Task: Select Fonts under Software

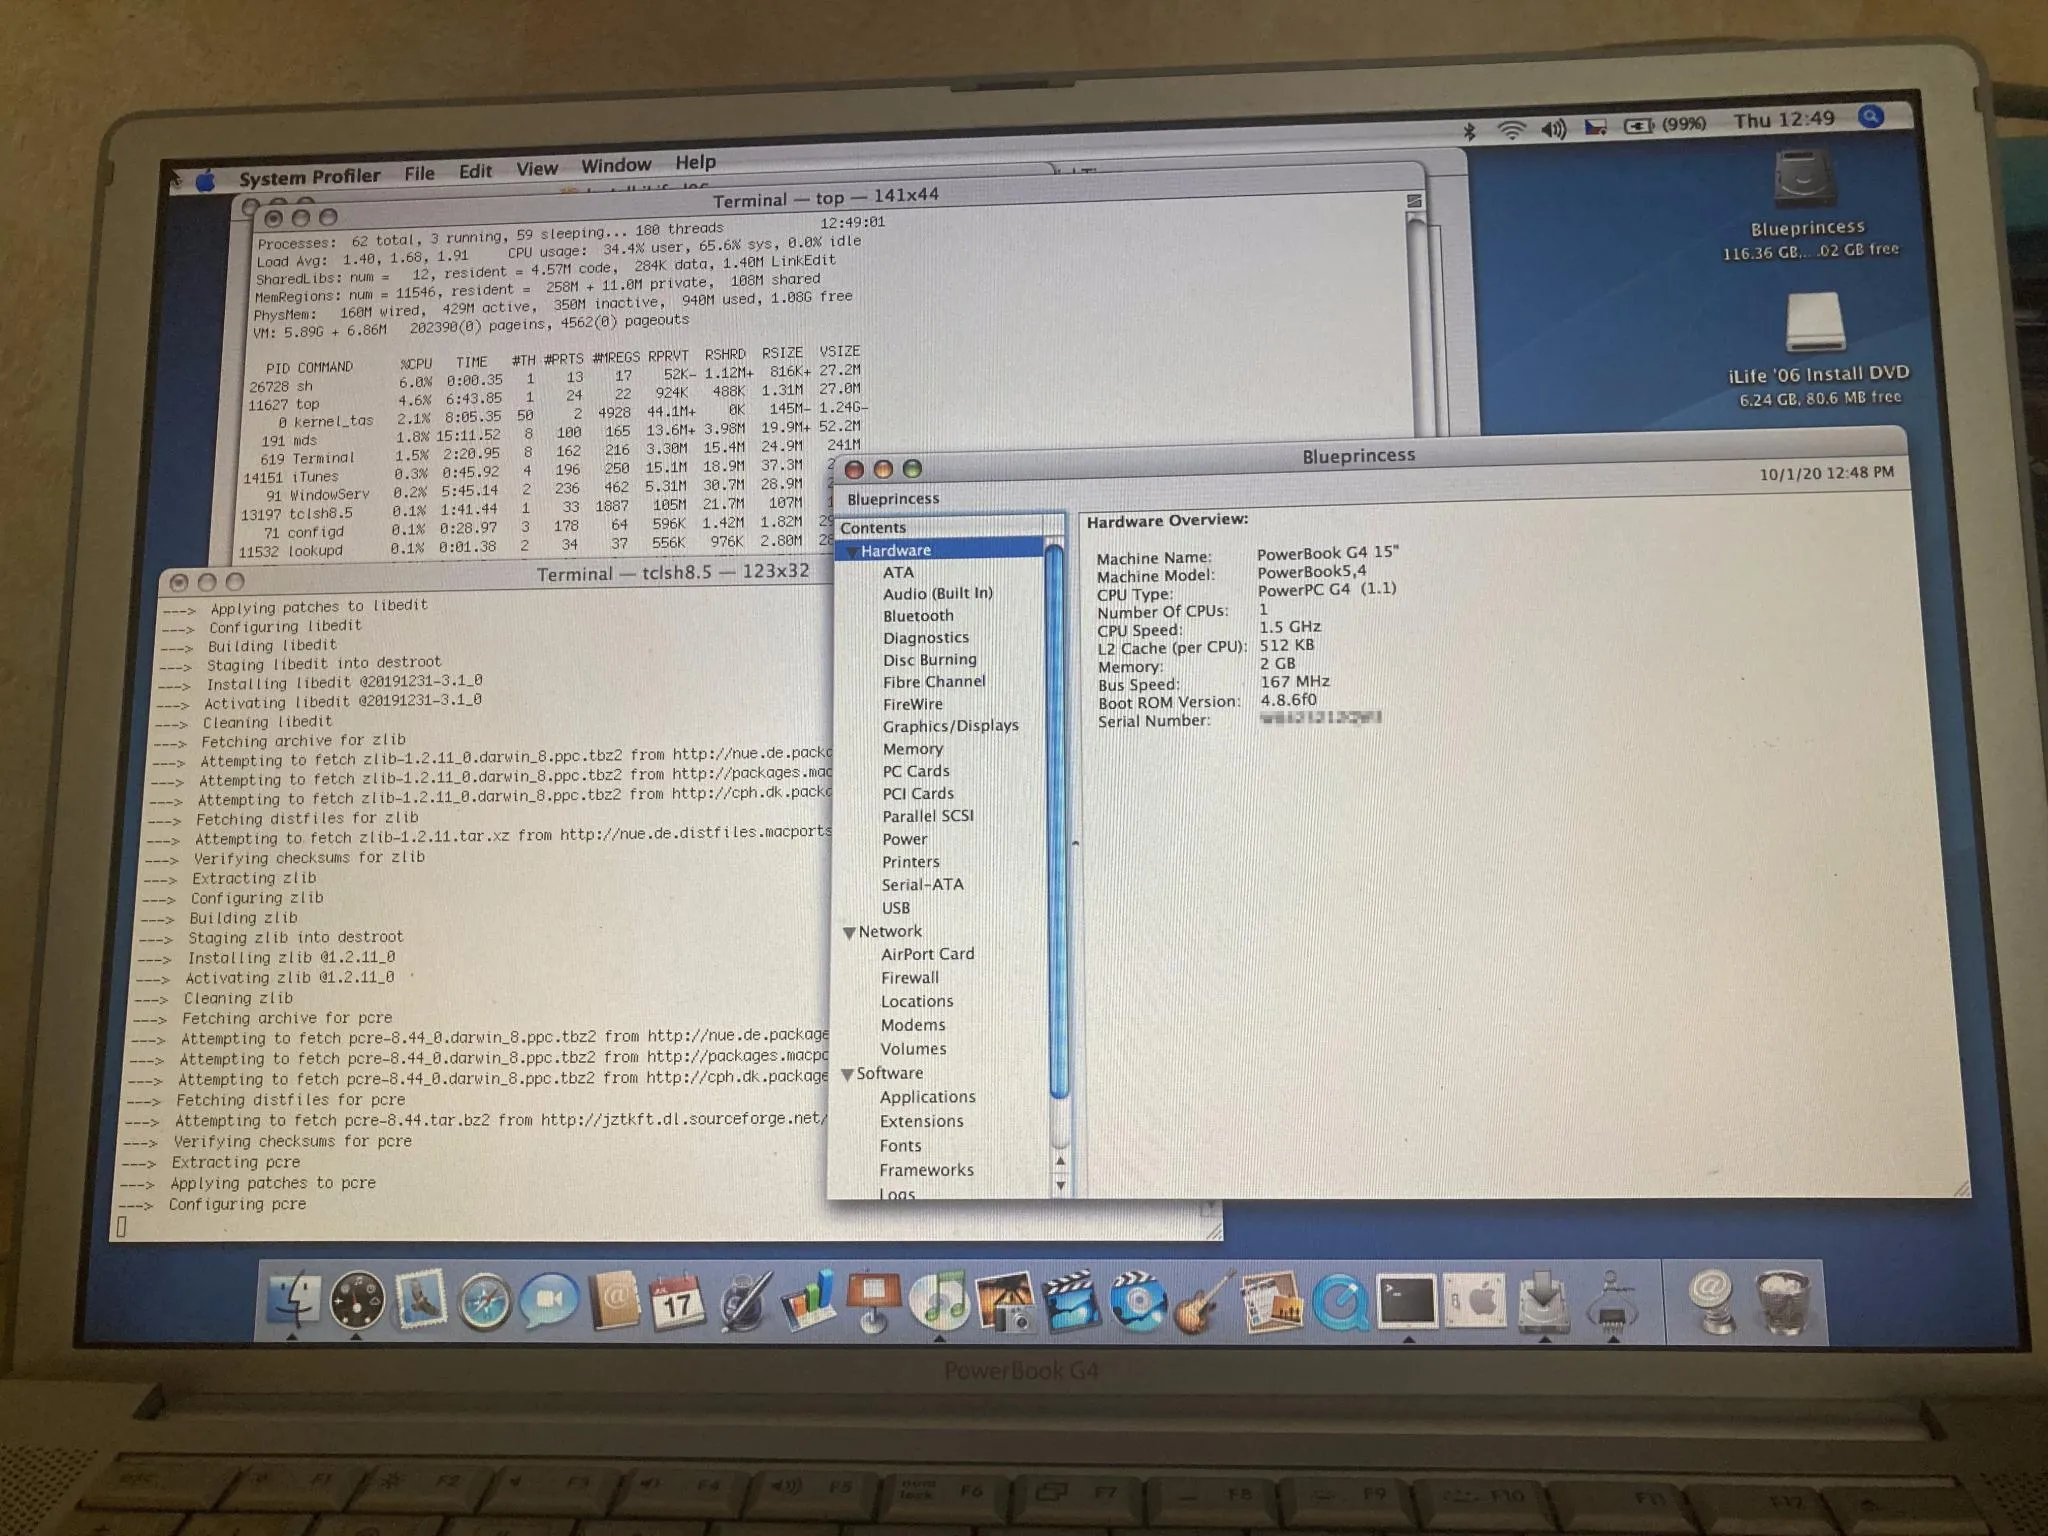Action: click(900, 1146)
